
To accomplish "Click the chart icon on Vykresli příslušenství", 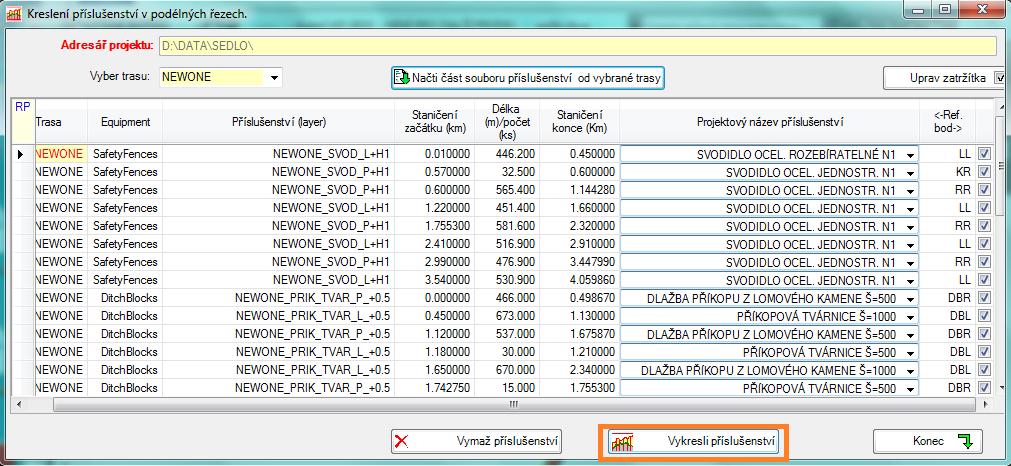I will [x=623, y=442].
